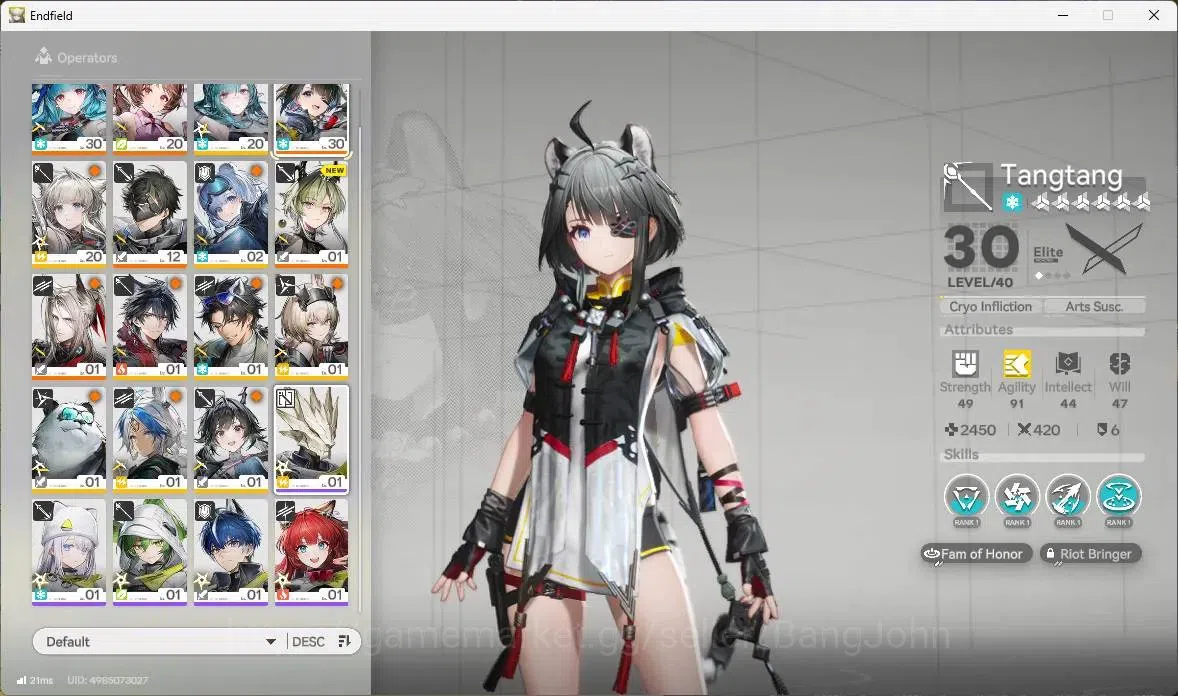1178x696 pixels.
Task: Click the Skills section header
Action: pos(961,454)
